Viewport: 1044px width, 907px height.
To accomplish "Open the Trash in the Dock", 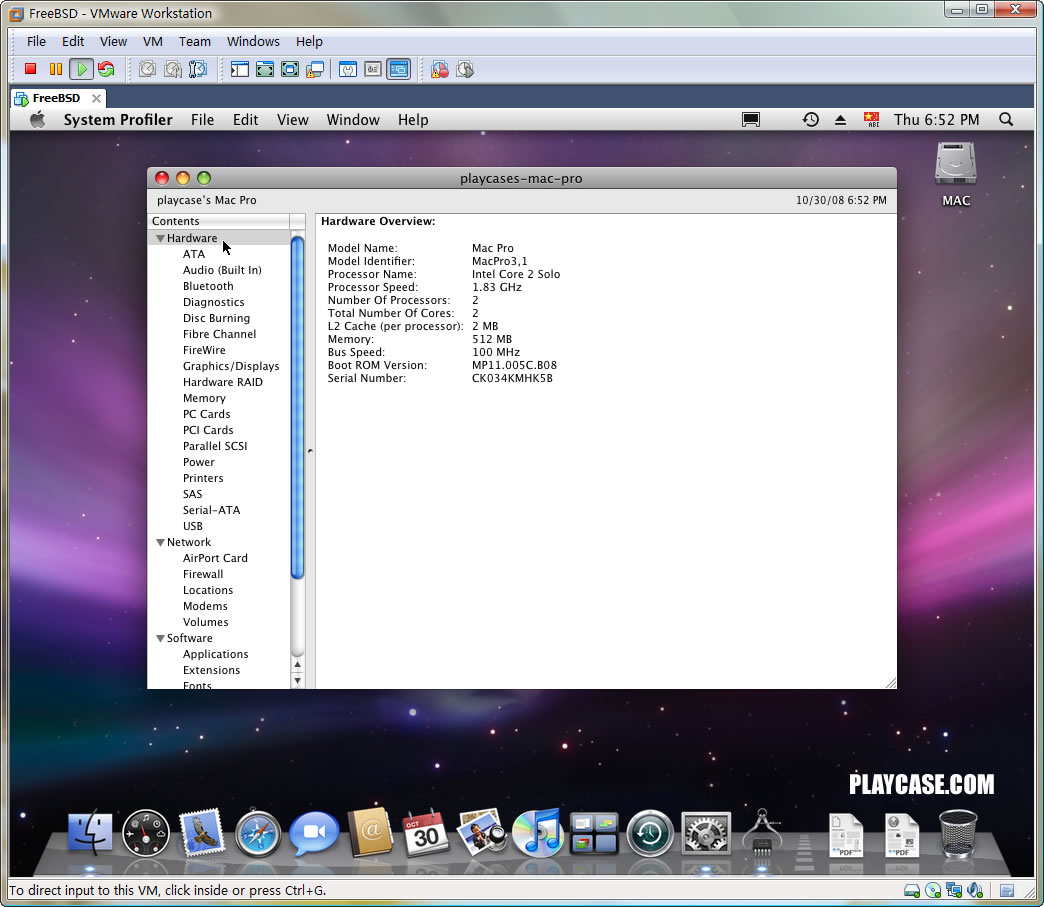I will (x=957, y=832).
